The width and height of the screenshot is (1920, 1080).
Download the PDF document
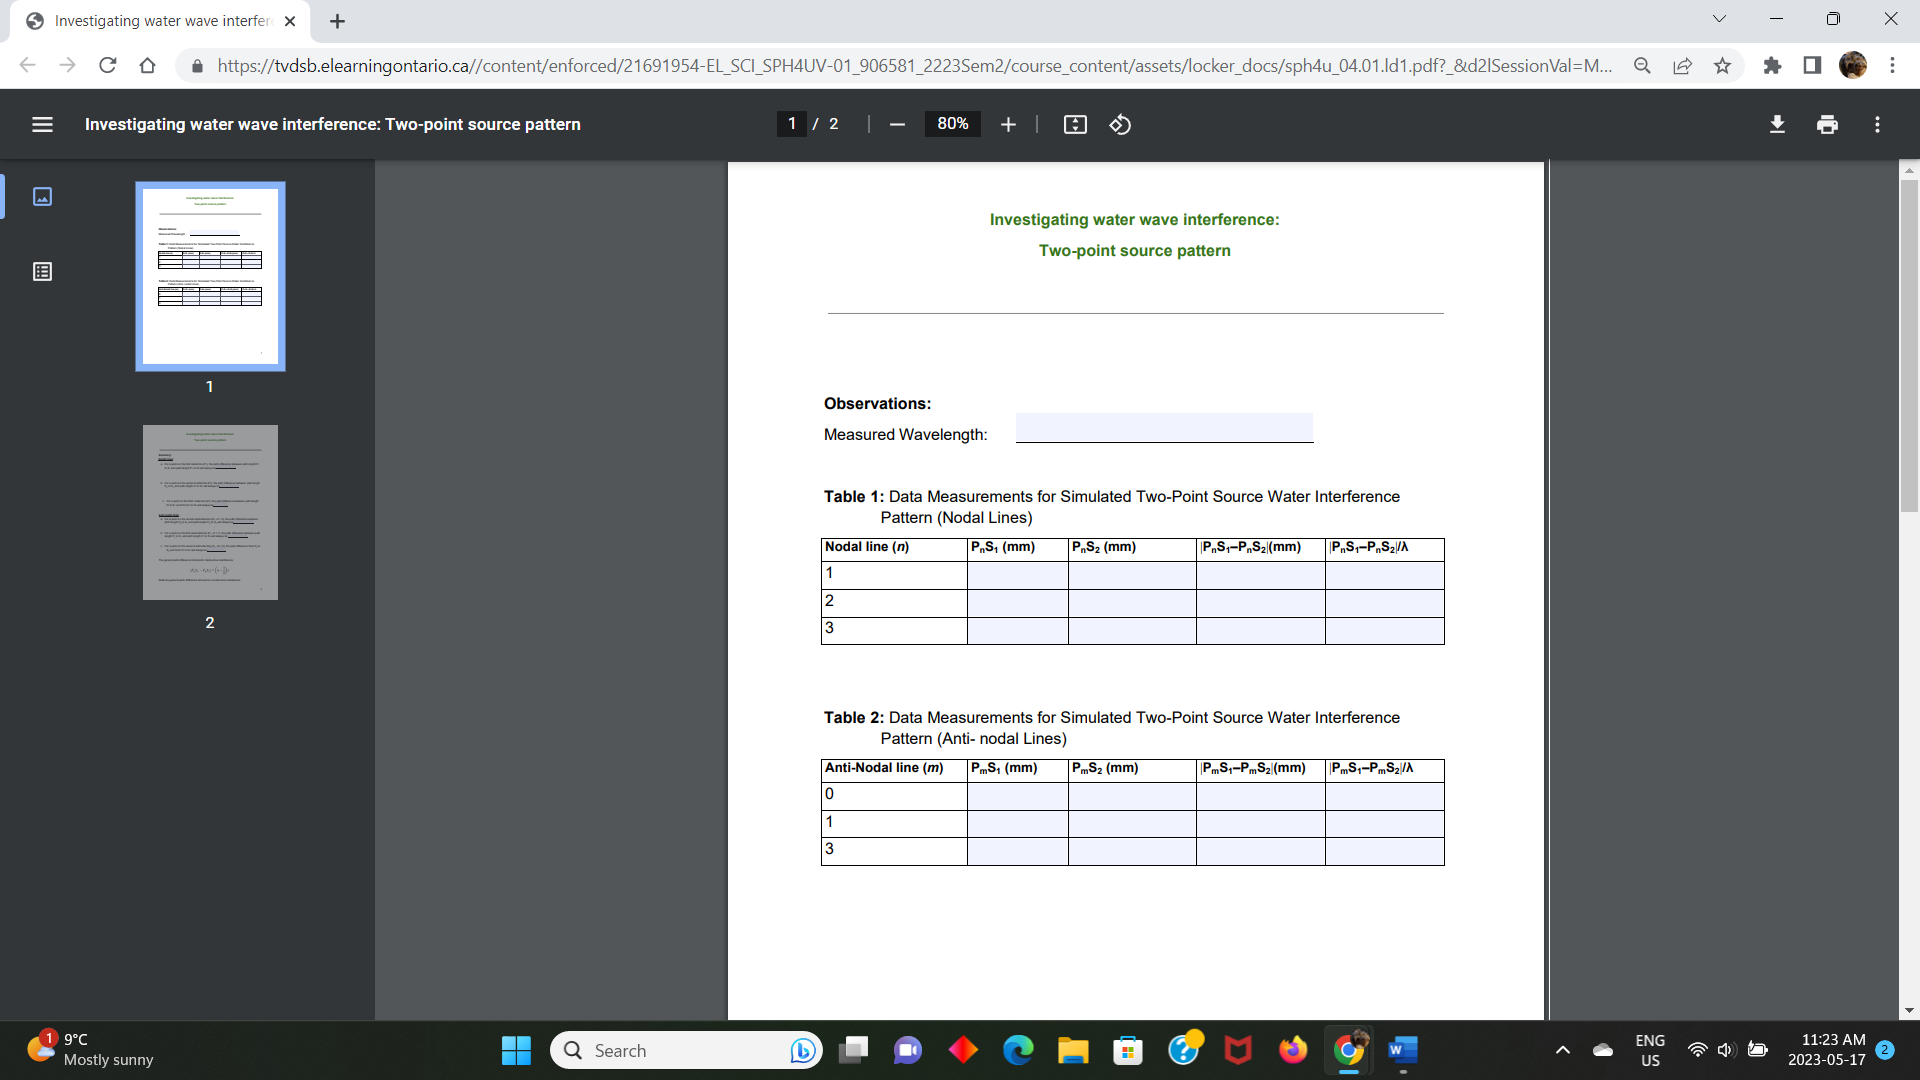tap(1778, 124)
